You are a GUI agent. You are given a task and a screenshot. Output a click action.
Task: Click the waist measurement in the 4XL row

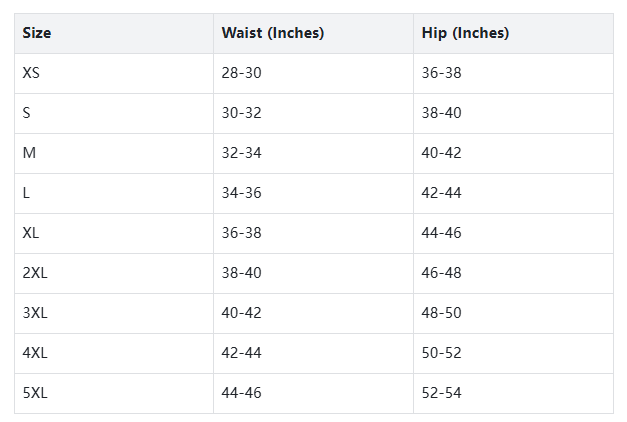tap(241, 353)
